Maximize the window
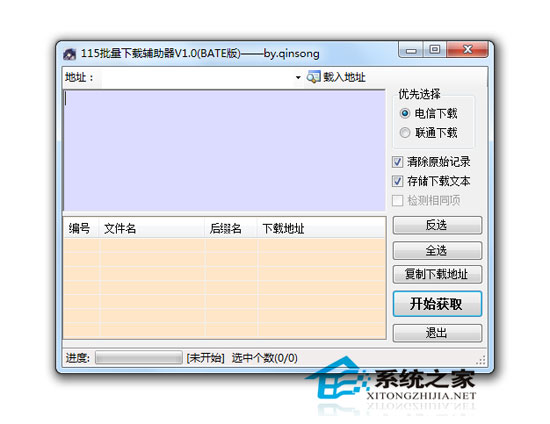 [435, 50]
